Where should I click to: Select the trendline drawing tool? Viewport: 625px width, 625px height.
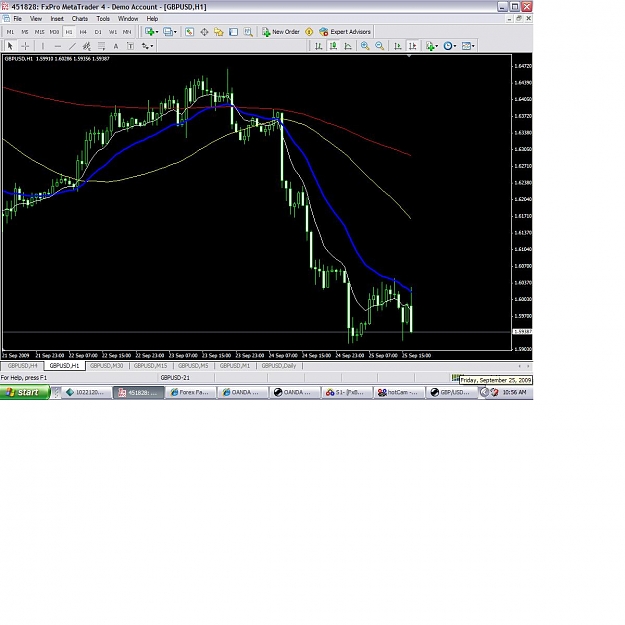[x=72, y=46]
